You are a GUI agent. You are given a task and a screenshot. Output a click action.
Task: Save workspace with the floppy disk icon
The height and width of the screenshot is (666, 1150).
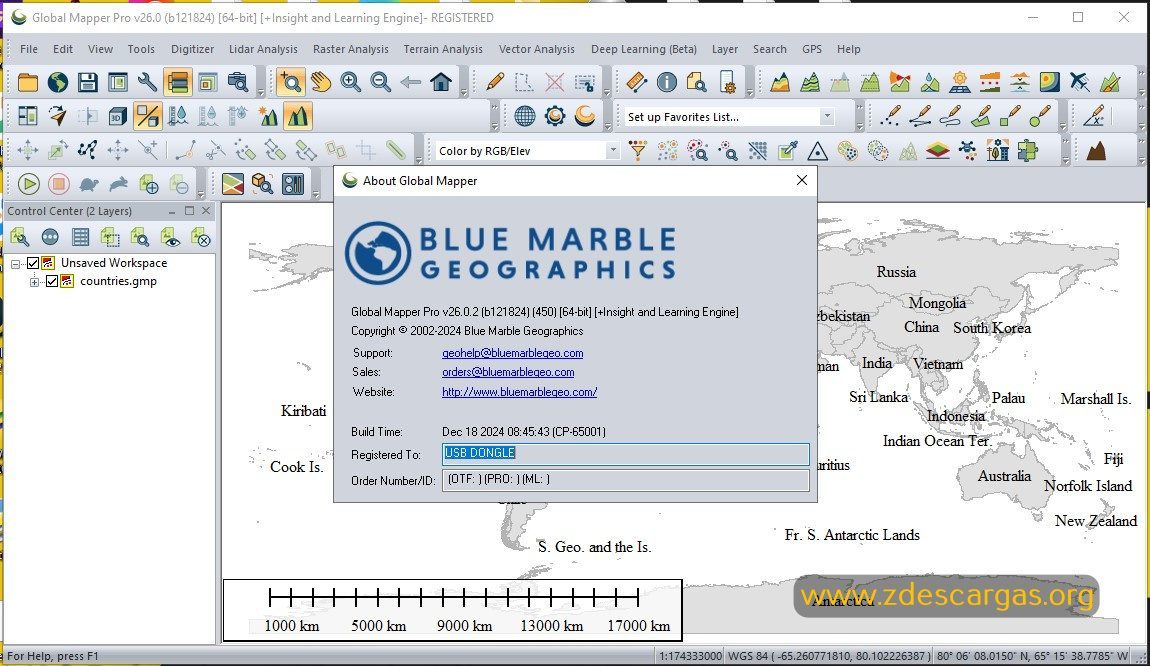[x=88, y=82]
